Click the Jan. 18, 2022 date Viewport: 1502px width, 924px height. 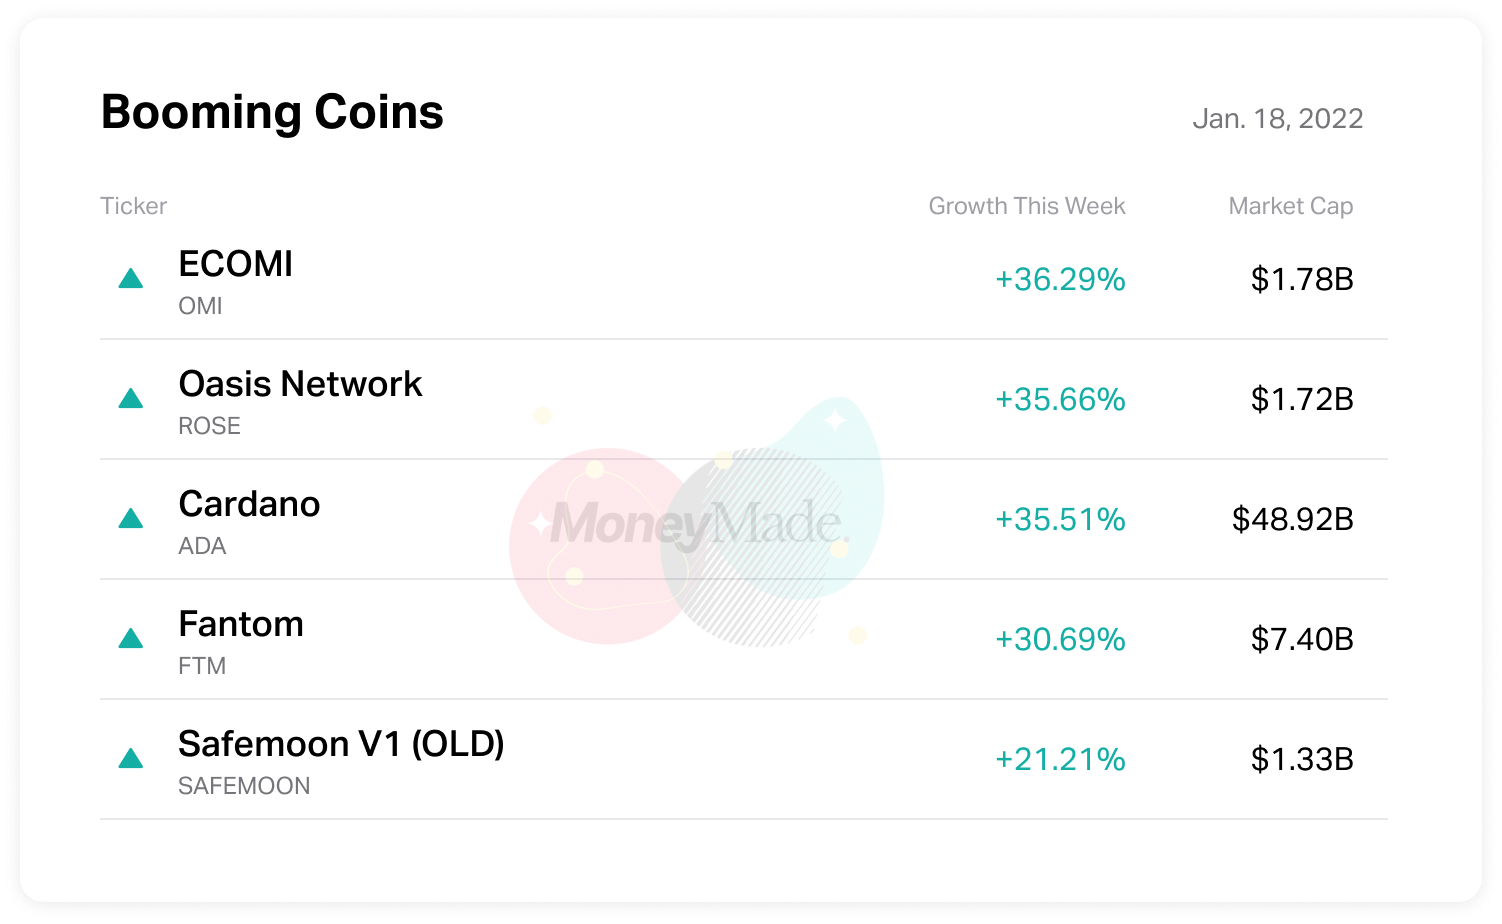coord(1277,119)
